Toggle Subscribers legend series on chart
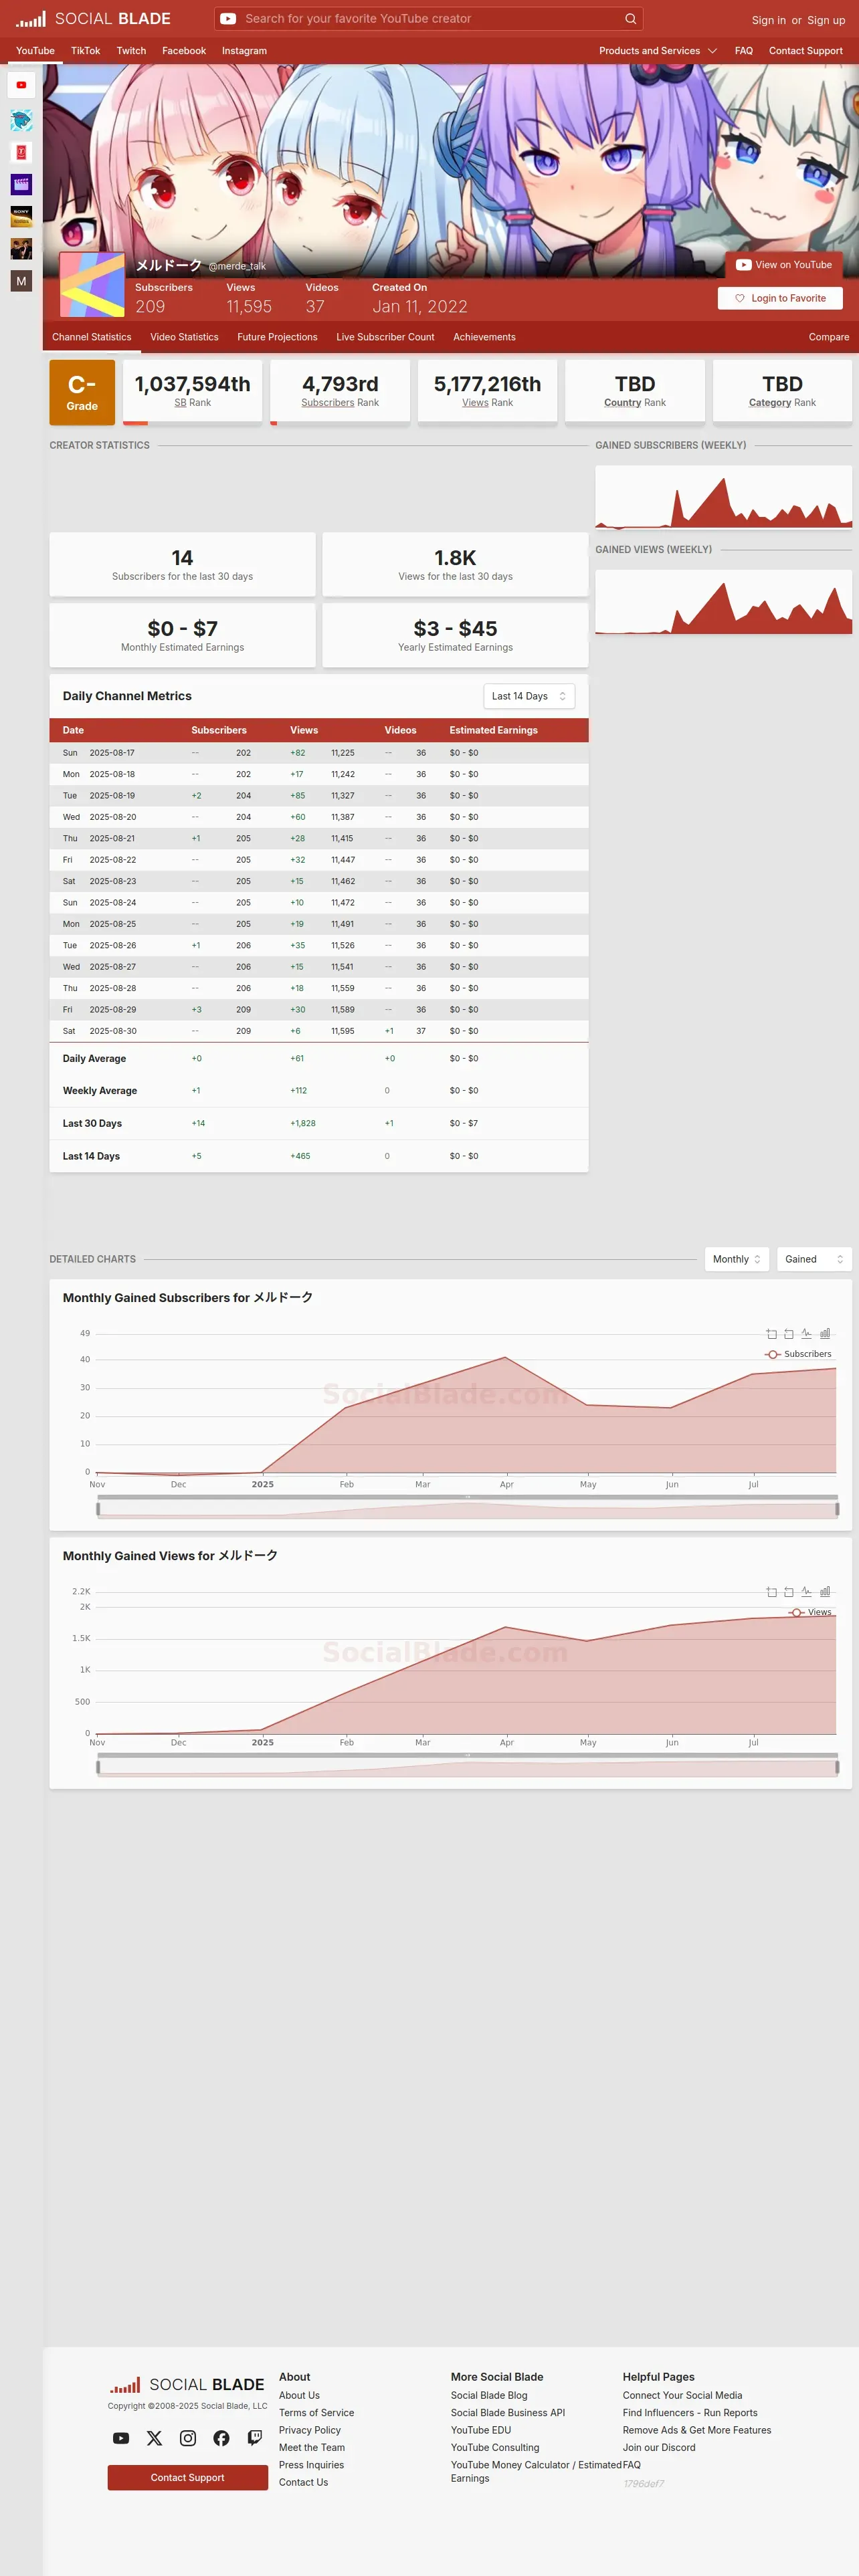Viewport: 859px width, 2576px height. point(798,1353)
